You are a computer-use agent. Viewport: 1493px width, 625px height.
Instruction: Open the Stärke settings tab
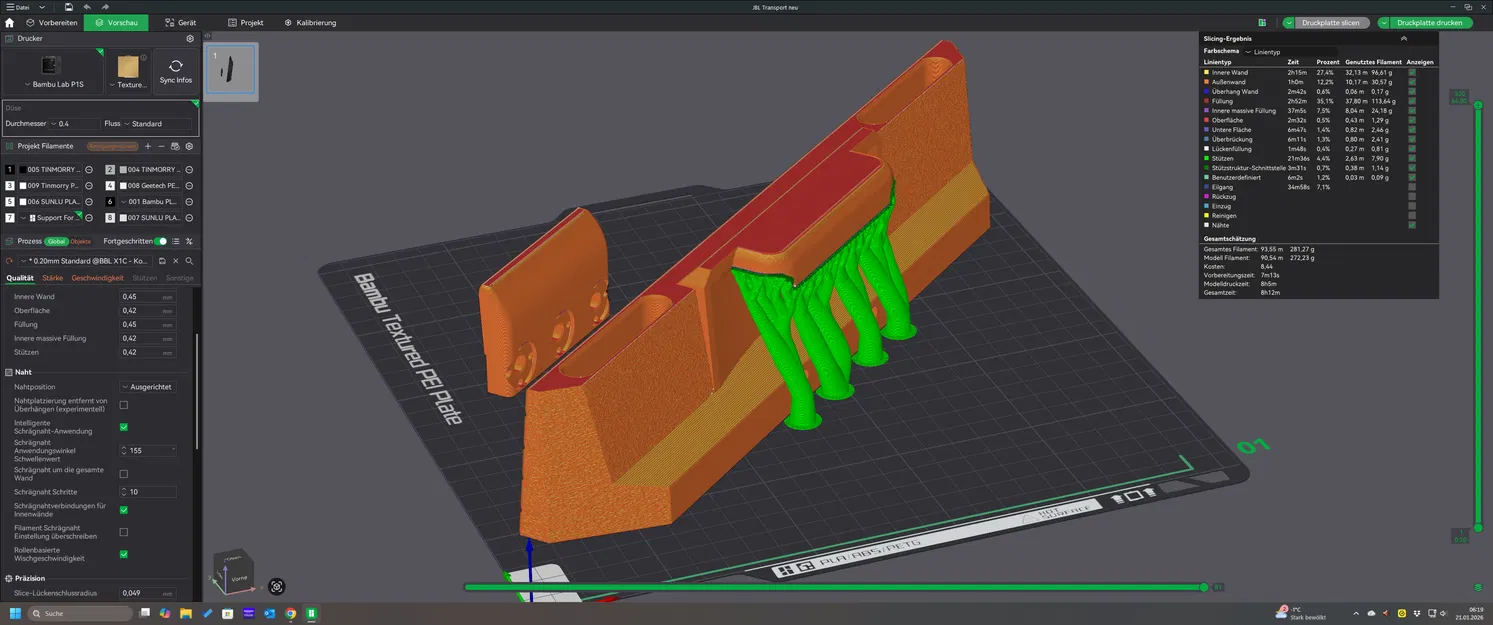point(53,278)
